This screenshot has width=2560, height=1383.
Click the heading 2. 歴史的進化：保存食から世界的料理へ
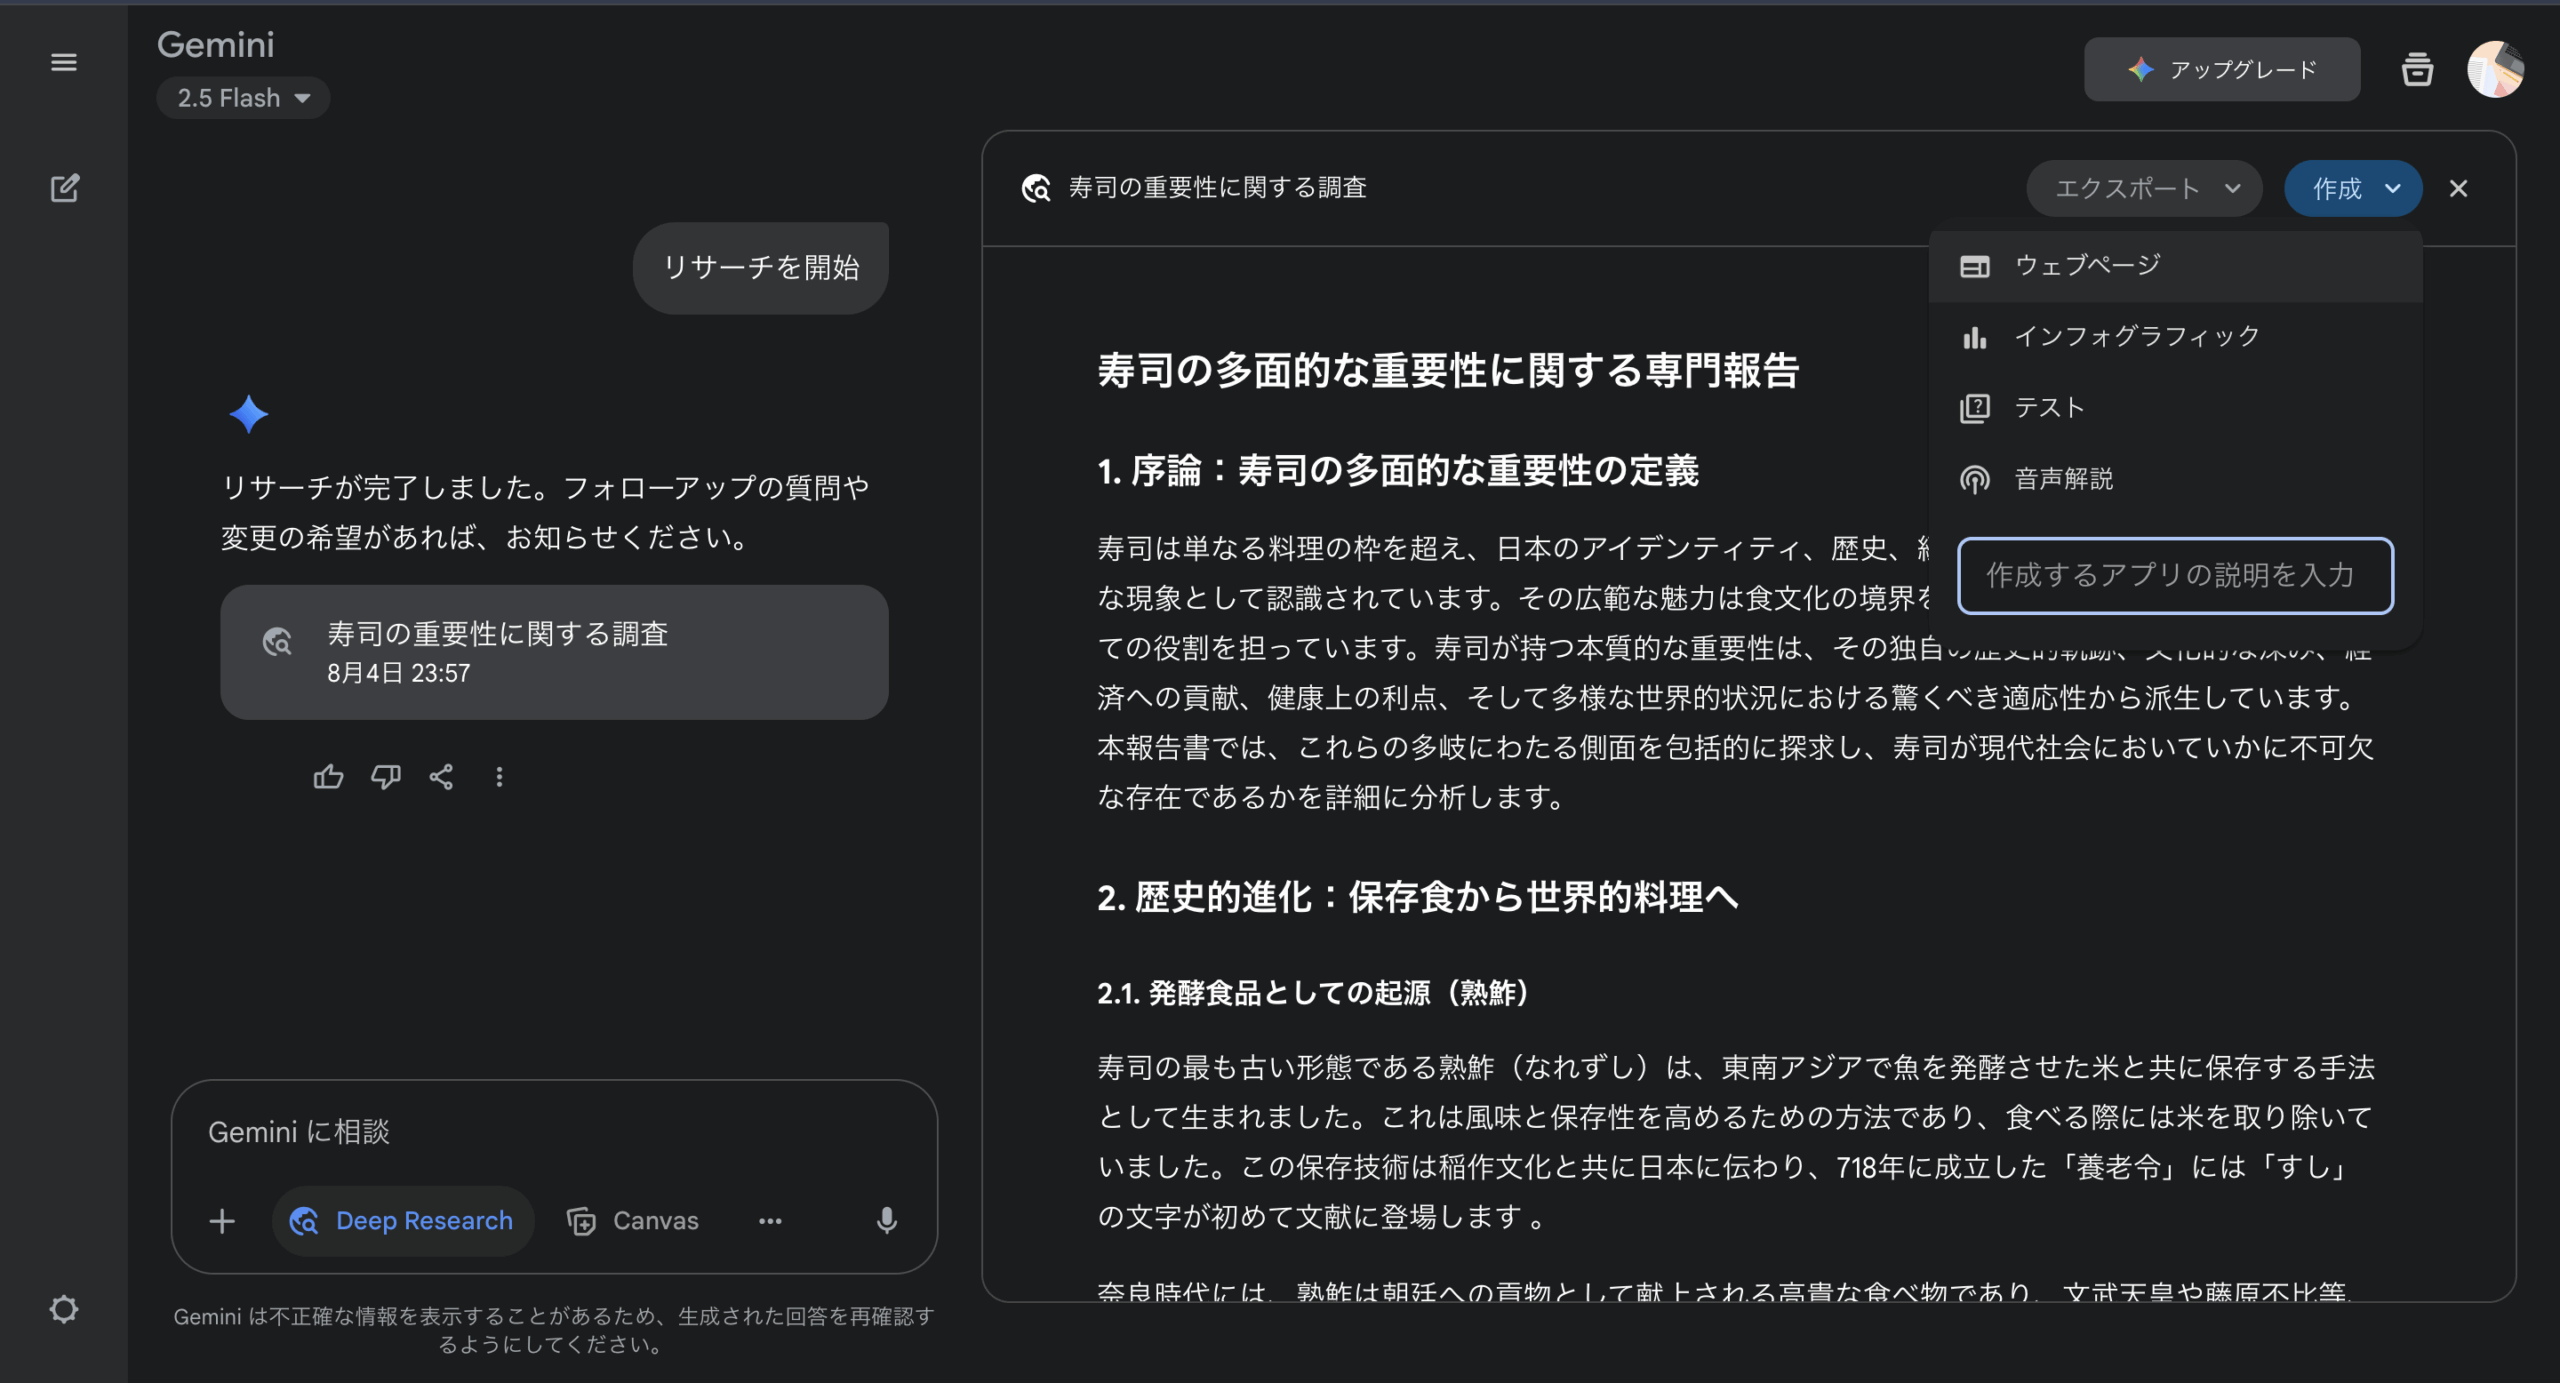point(1418,897)
